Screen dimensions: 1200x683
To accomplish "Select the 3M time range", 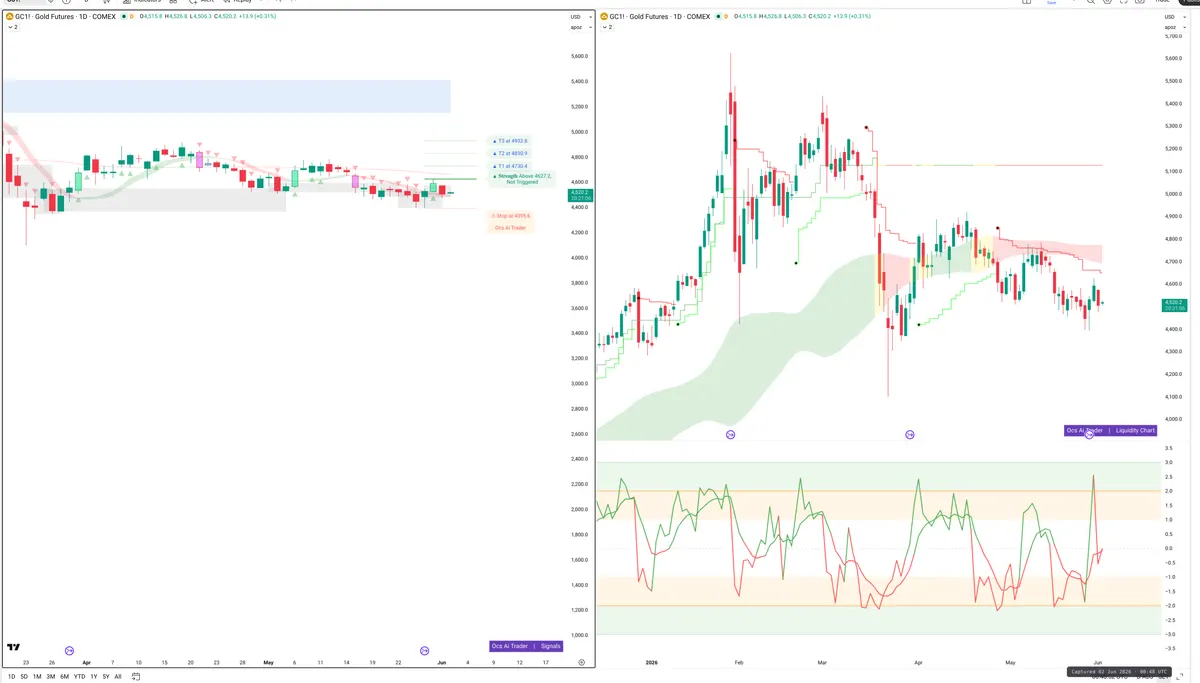I will coord(50,676).
